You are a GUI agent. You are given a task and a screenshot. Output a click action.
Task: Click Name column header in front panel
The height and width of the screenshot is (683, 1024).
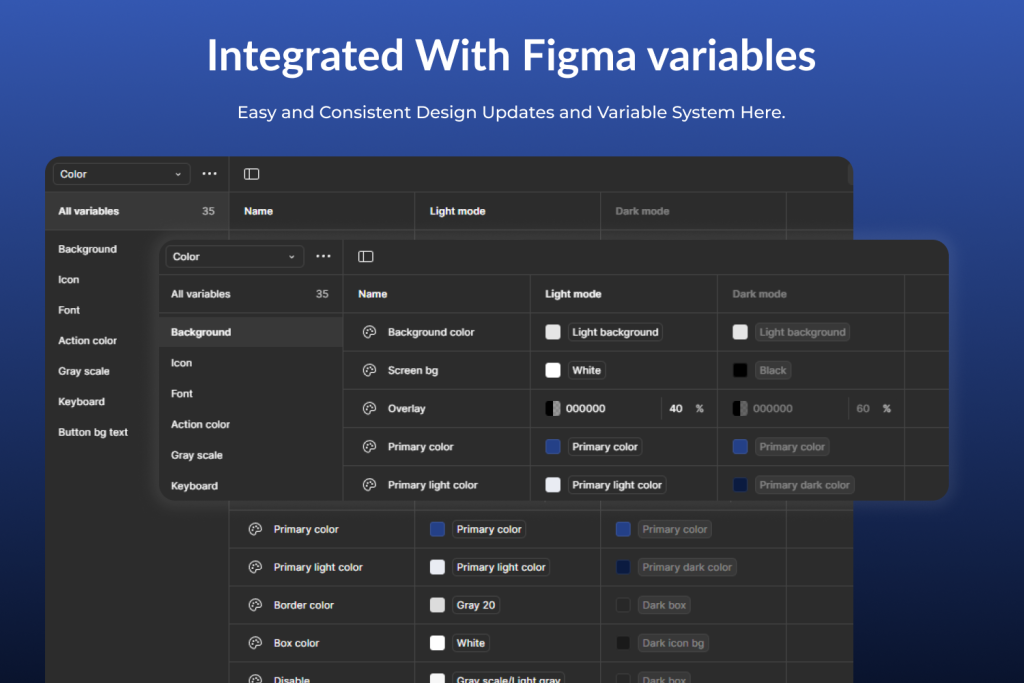click(x=373, y=294)
